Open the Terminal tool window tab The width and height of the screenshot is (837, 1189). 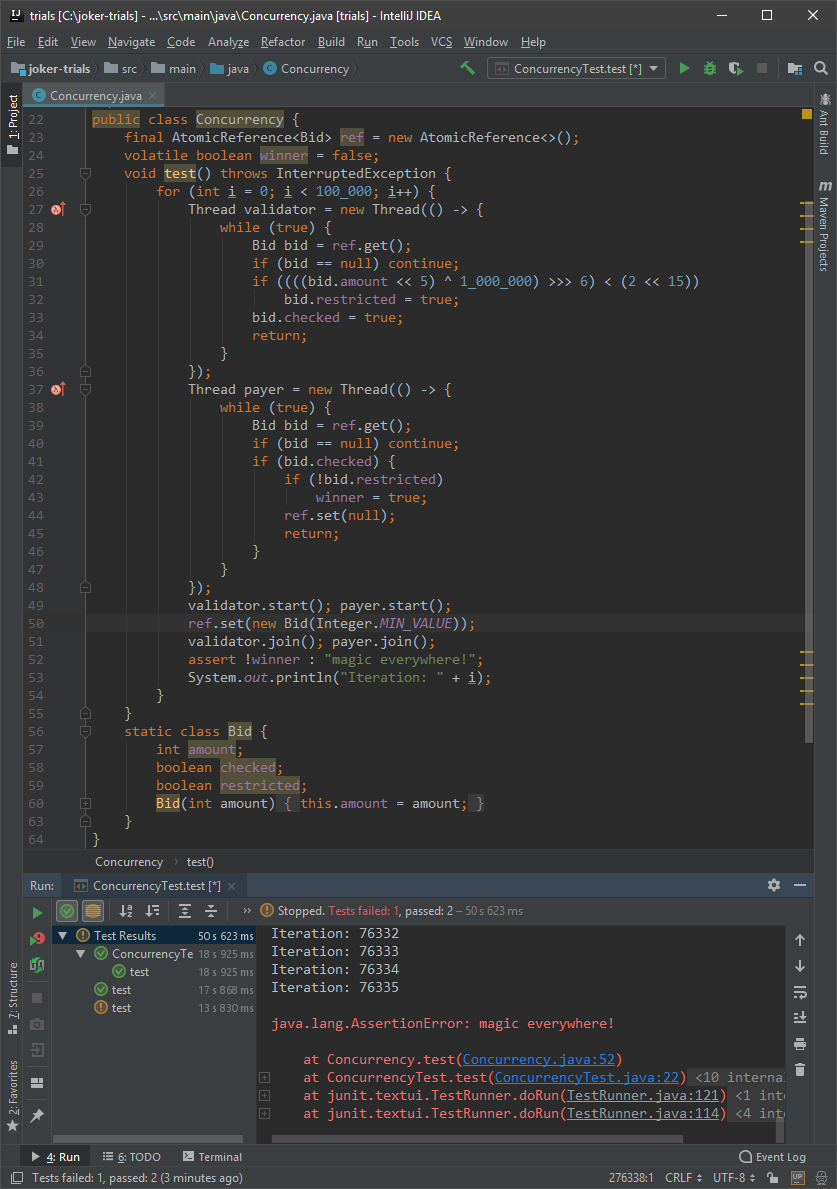(x=212, y=1156)
